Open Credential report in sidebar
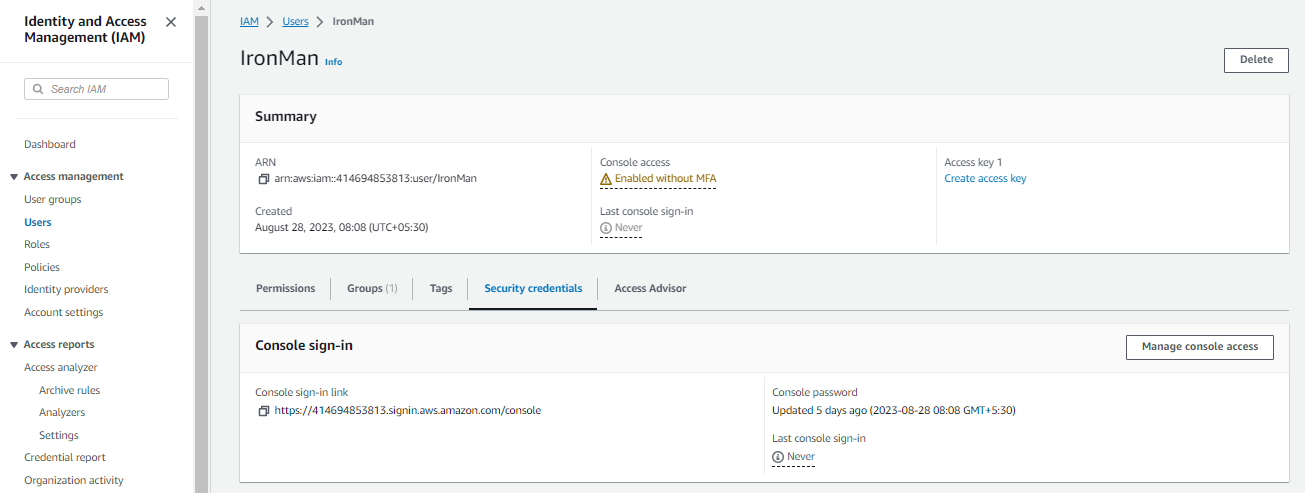Screen dimensions: 1305x493 tap(65, 458)
